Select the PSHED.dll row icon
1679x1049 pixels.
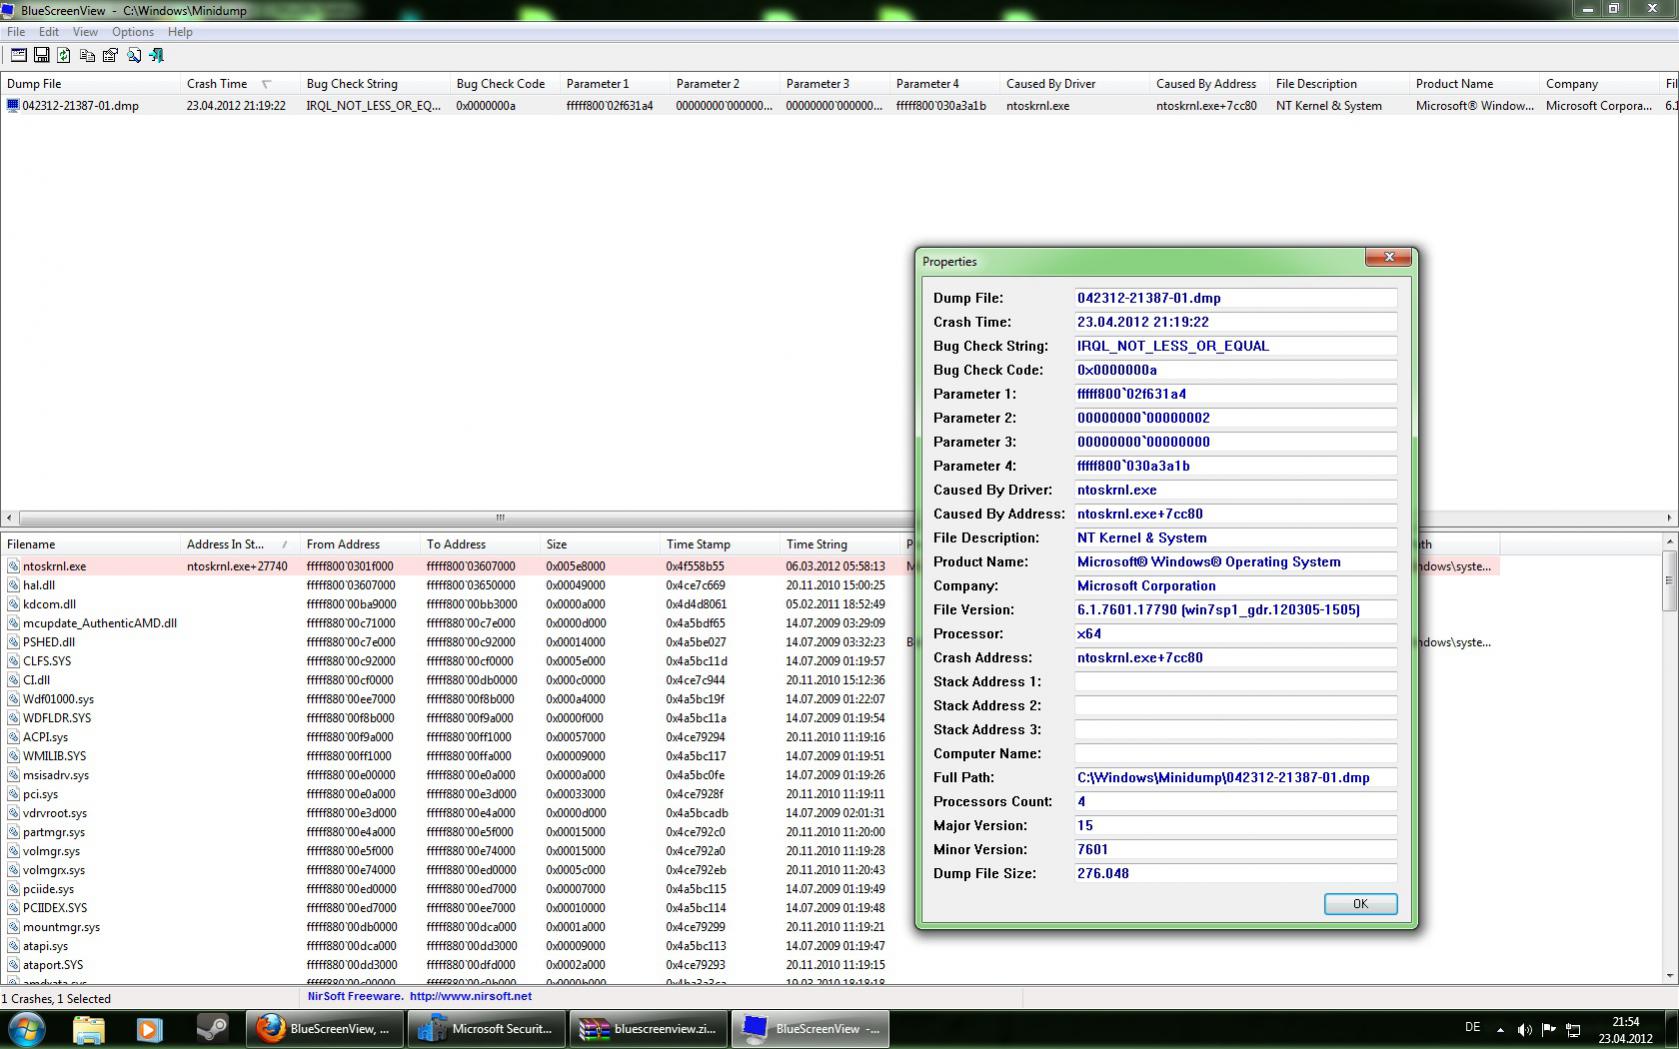coord(13,642)
